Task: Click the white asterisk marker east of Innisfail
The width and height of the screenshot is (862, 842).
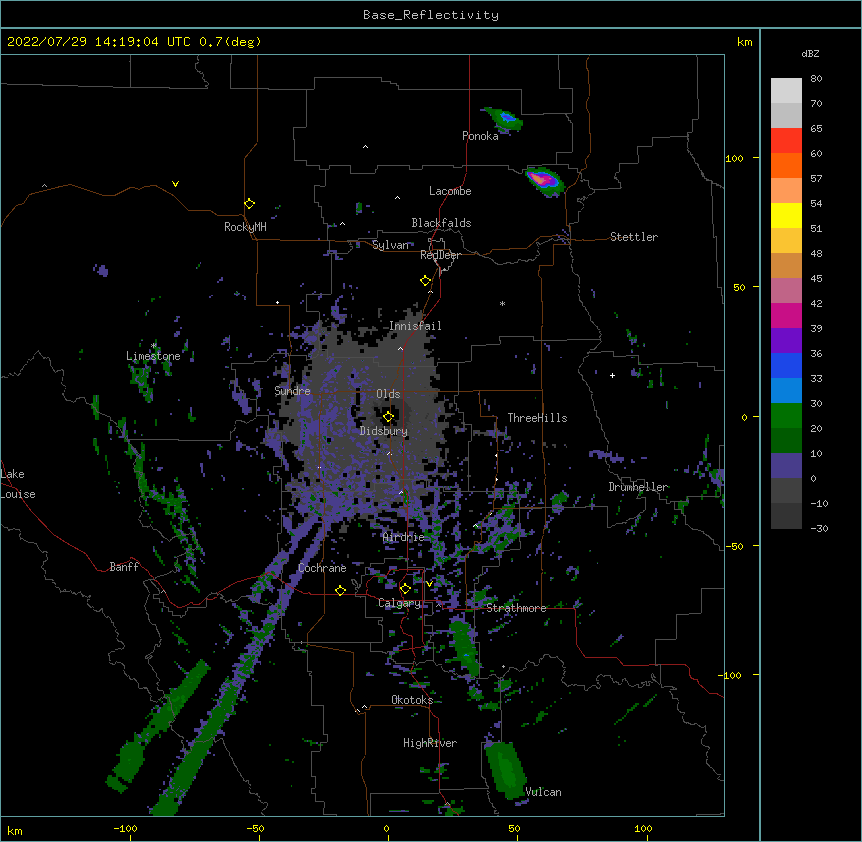Action: (x=502, y=303)
